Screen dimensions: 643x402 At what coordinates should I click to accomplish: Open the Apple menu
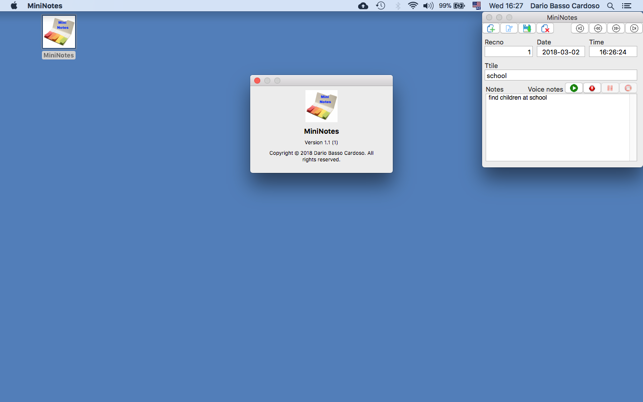point(14,6)
